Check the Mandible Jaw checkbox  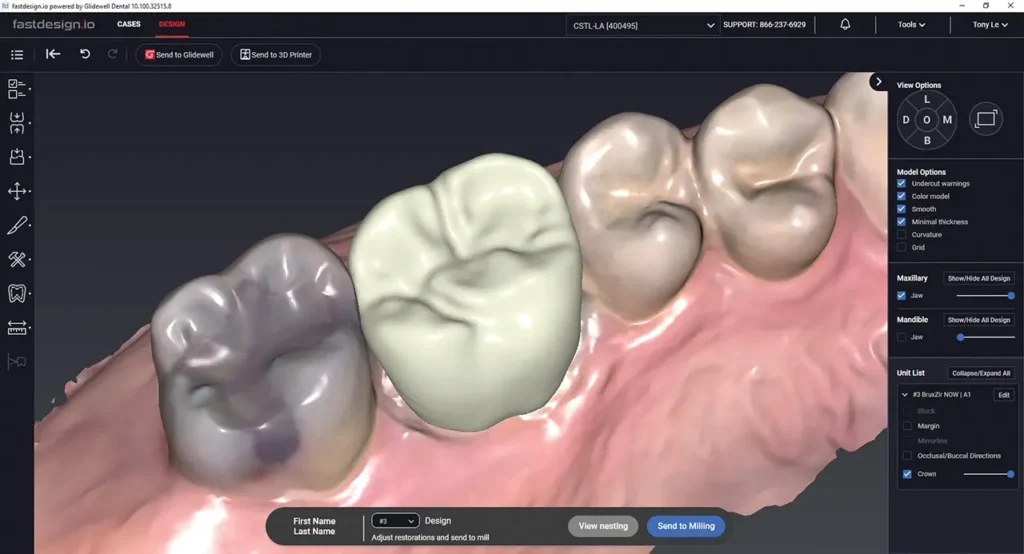pyautogui.click(x=902, y=337)
